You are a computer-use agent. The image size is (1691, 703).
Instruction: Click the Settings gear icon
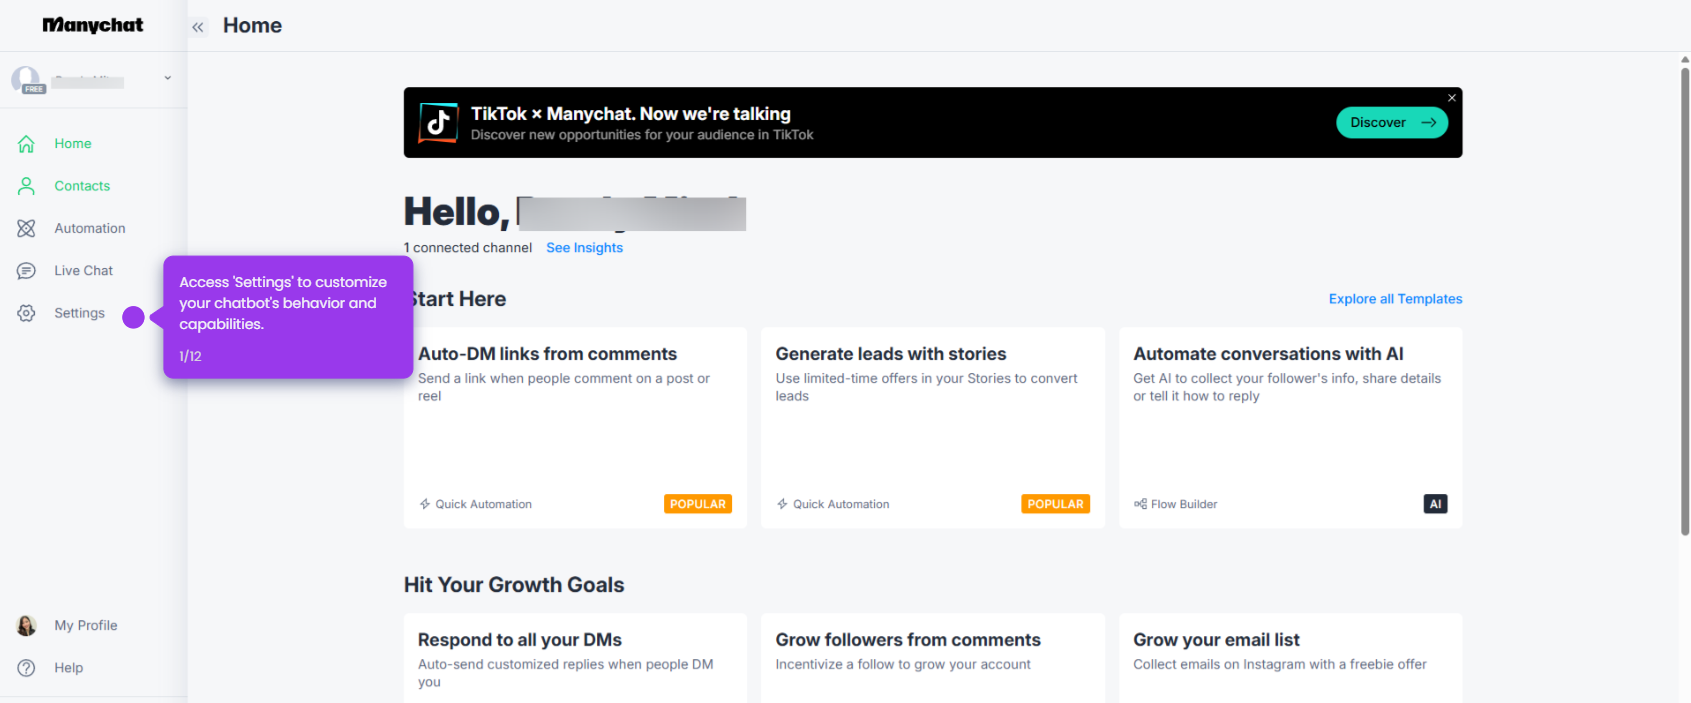pos(26,313)
